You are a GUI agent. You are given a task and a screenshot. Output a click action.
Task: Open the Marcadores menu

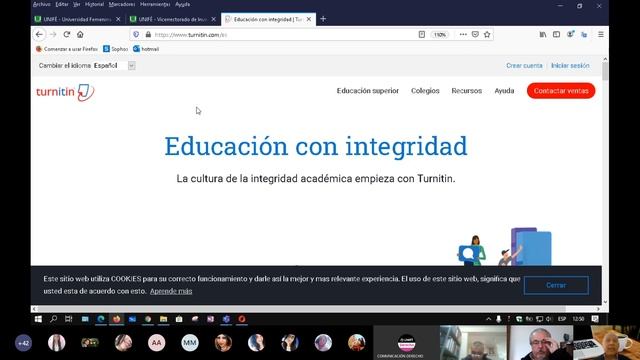pyautogui.click(x=122, y=4)
